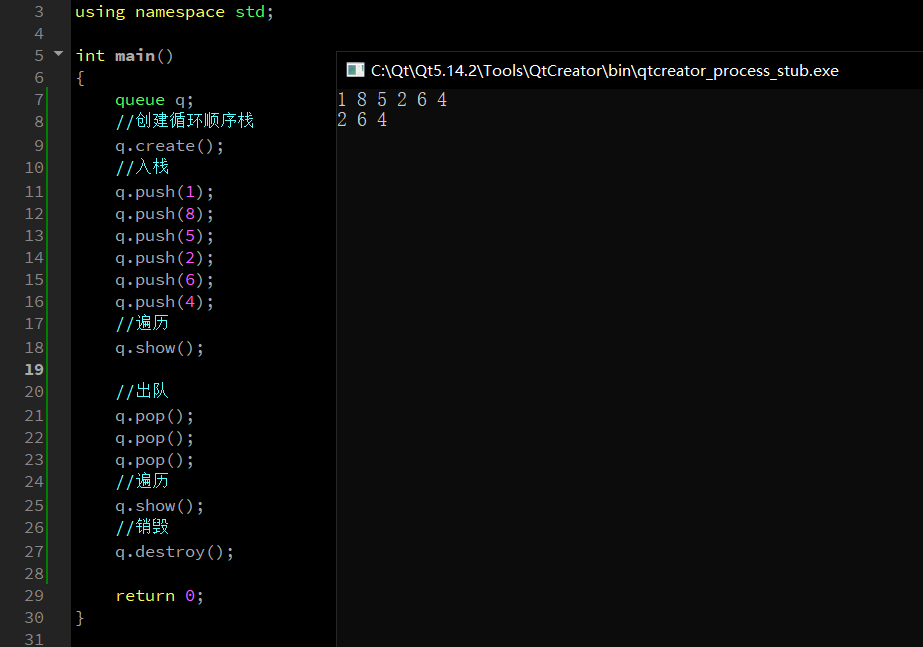Click the 'q.push(2);' line
Image resolution: width=923 pixels, height=647 pixels.
164,258
